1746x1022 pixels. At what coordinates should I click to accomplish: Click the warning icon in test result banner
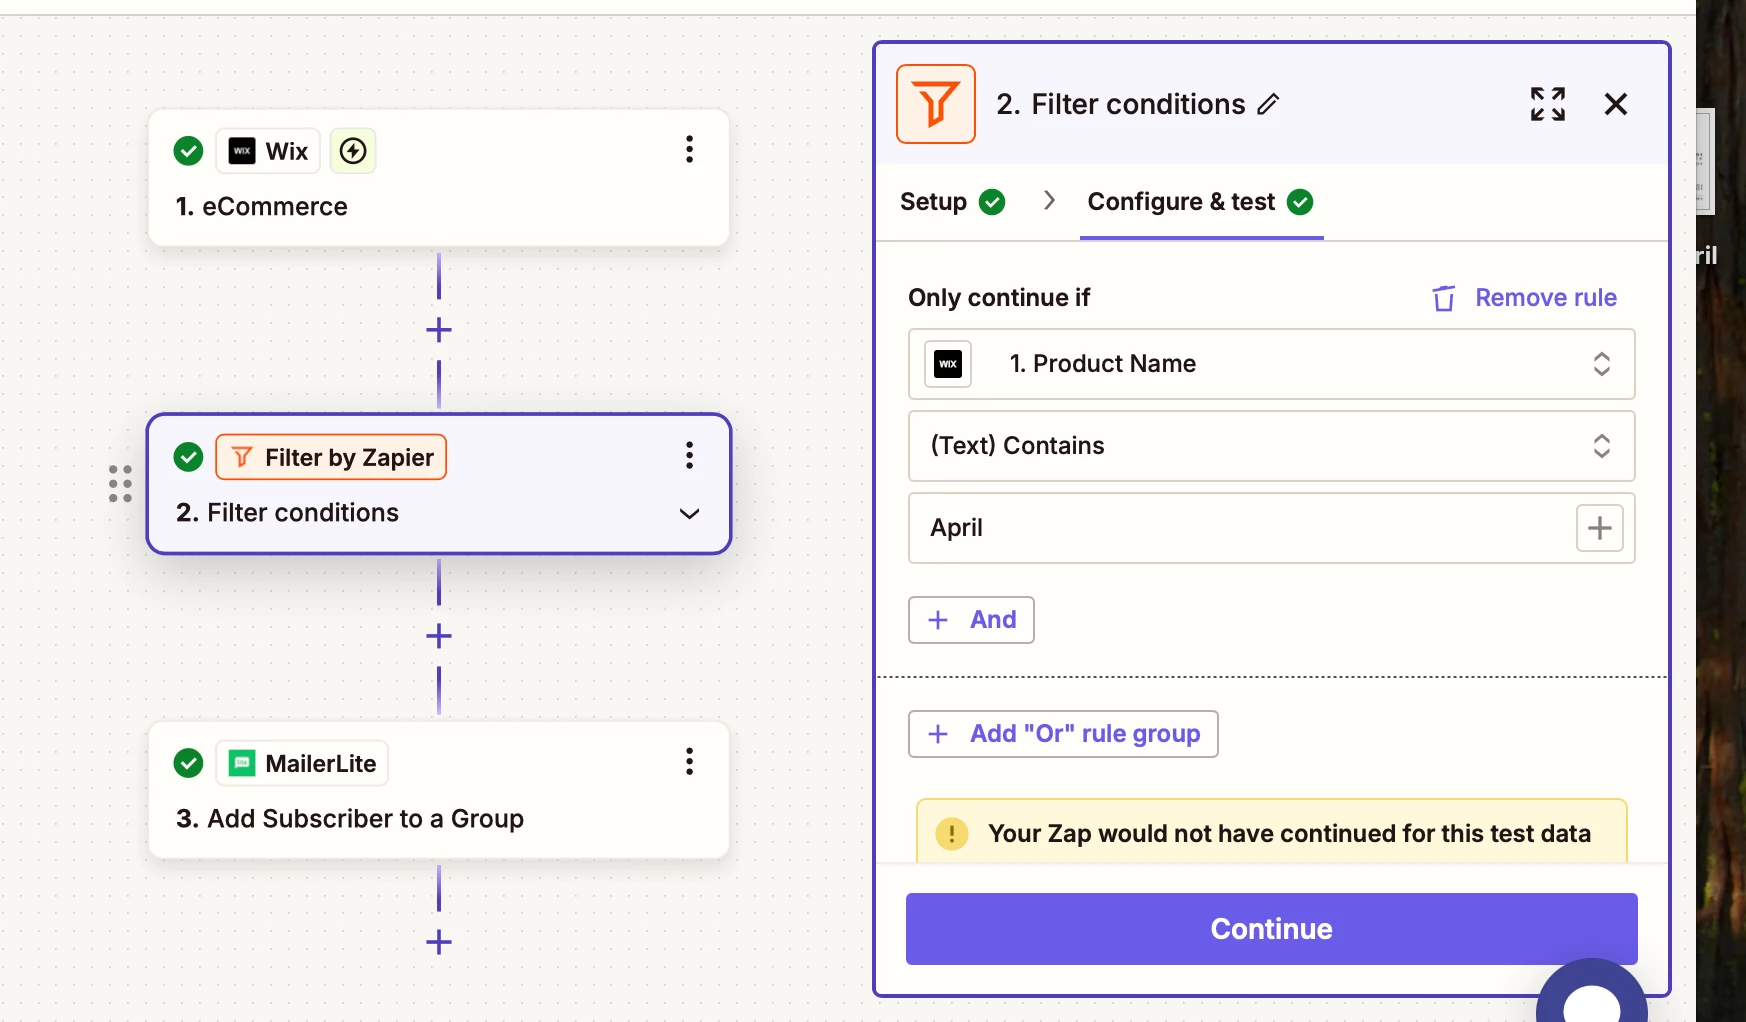952,833
